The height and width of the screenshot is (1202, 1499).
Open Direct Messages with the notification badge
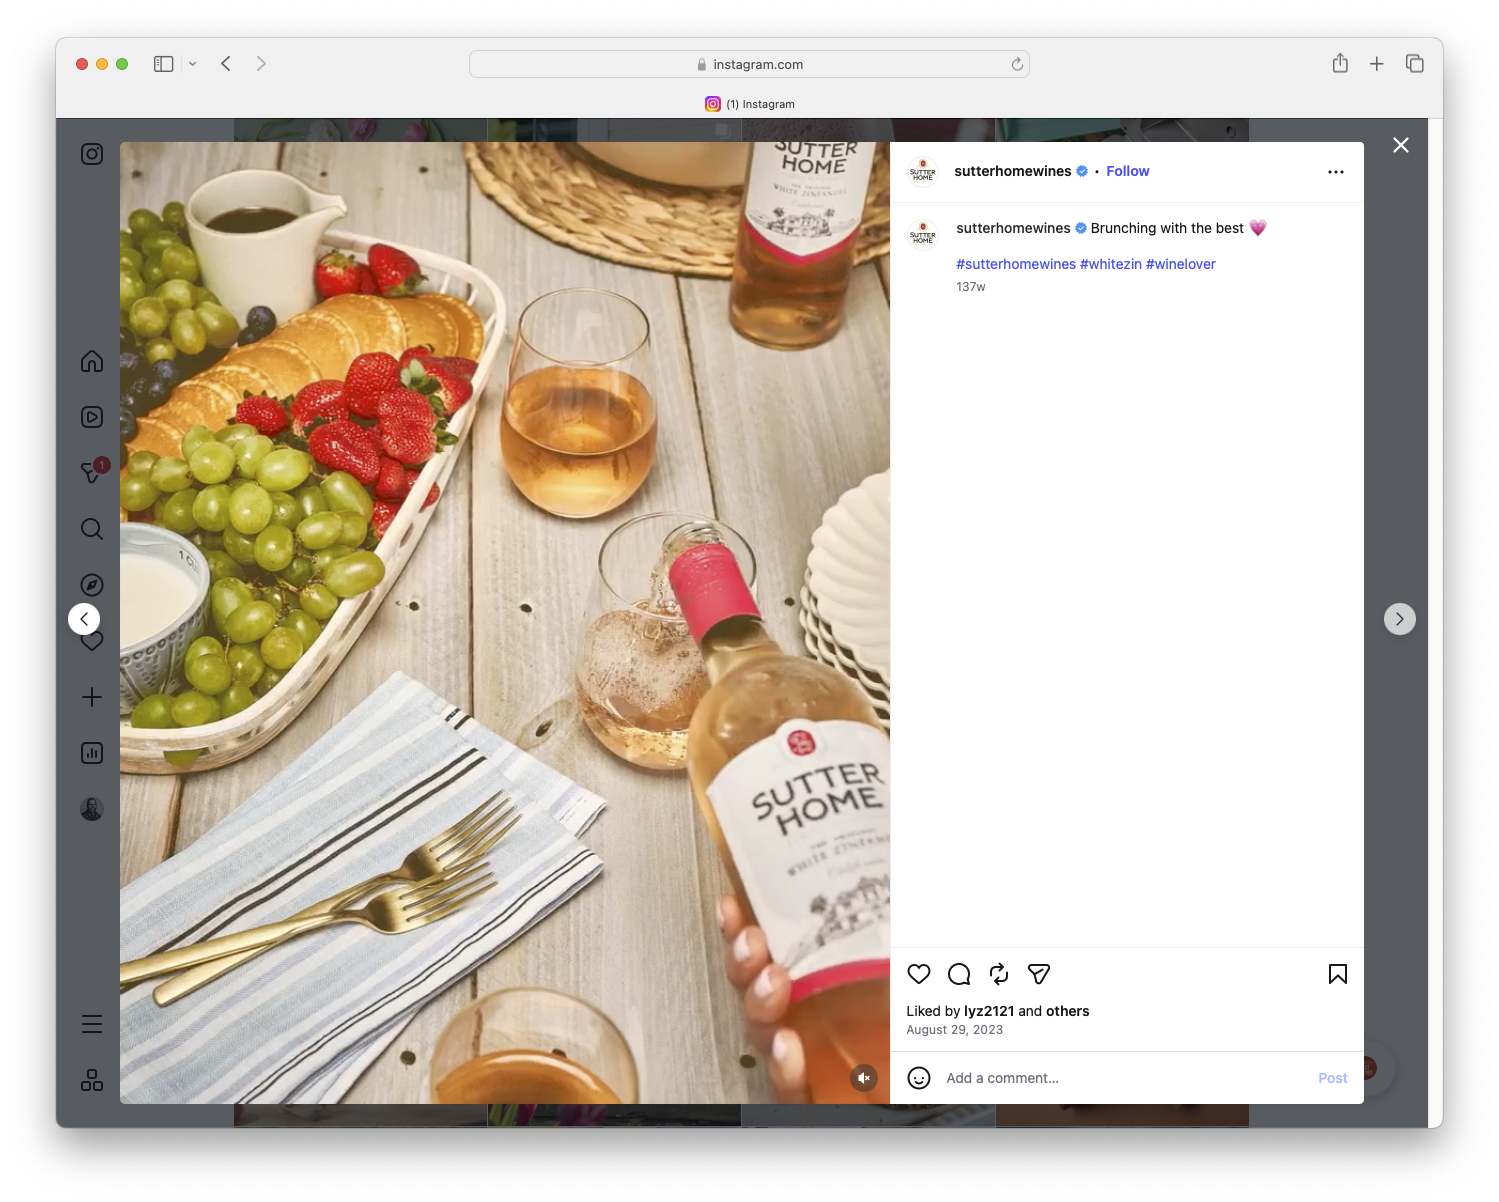tap(91, 473)
